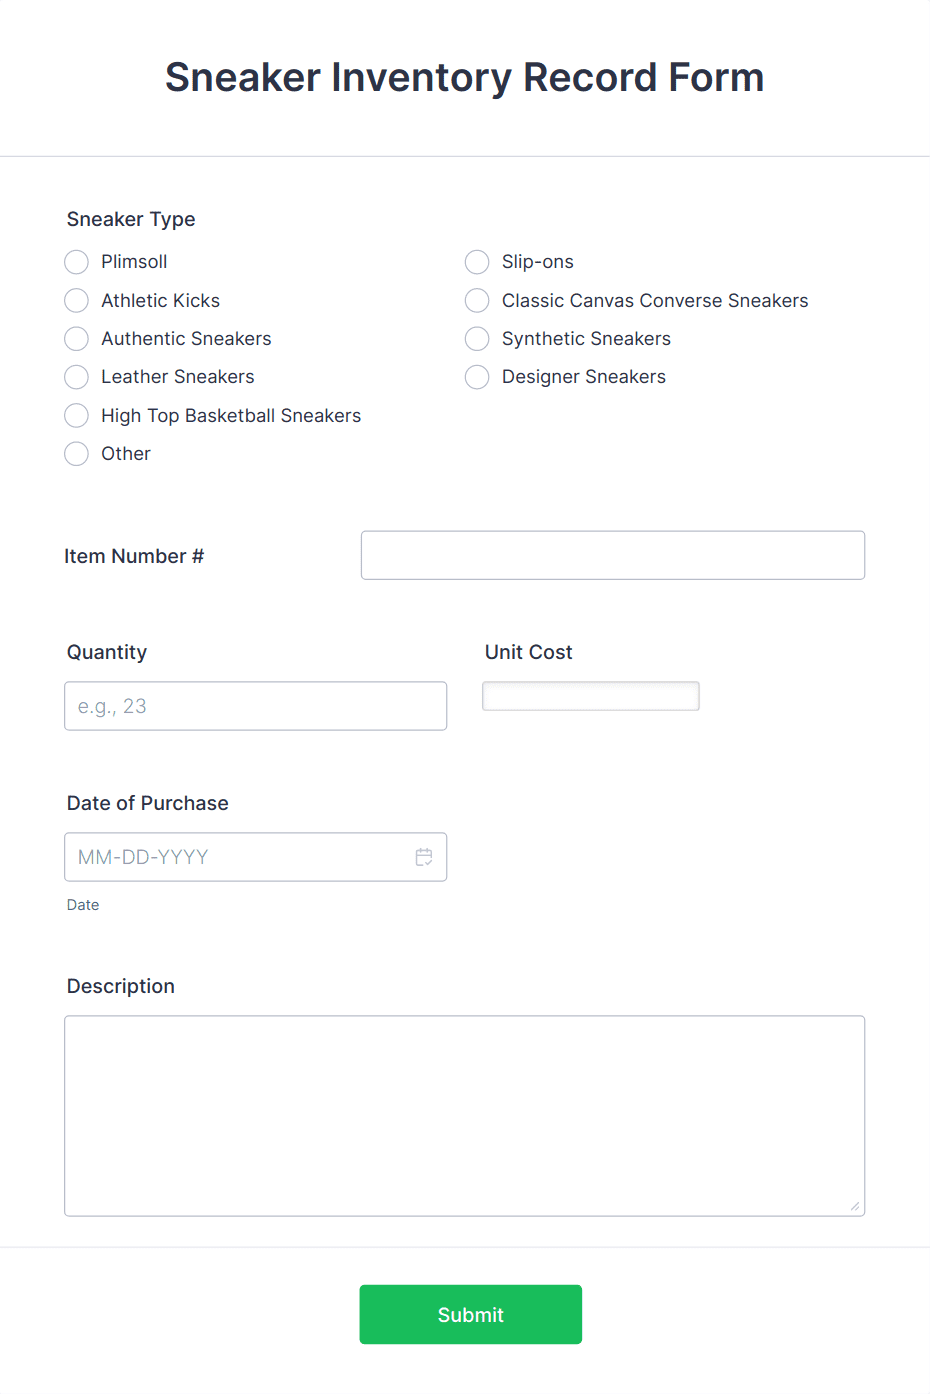Focus the Quantity input showing e.g., 23

(x=255, y=706)
